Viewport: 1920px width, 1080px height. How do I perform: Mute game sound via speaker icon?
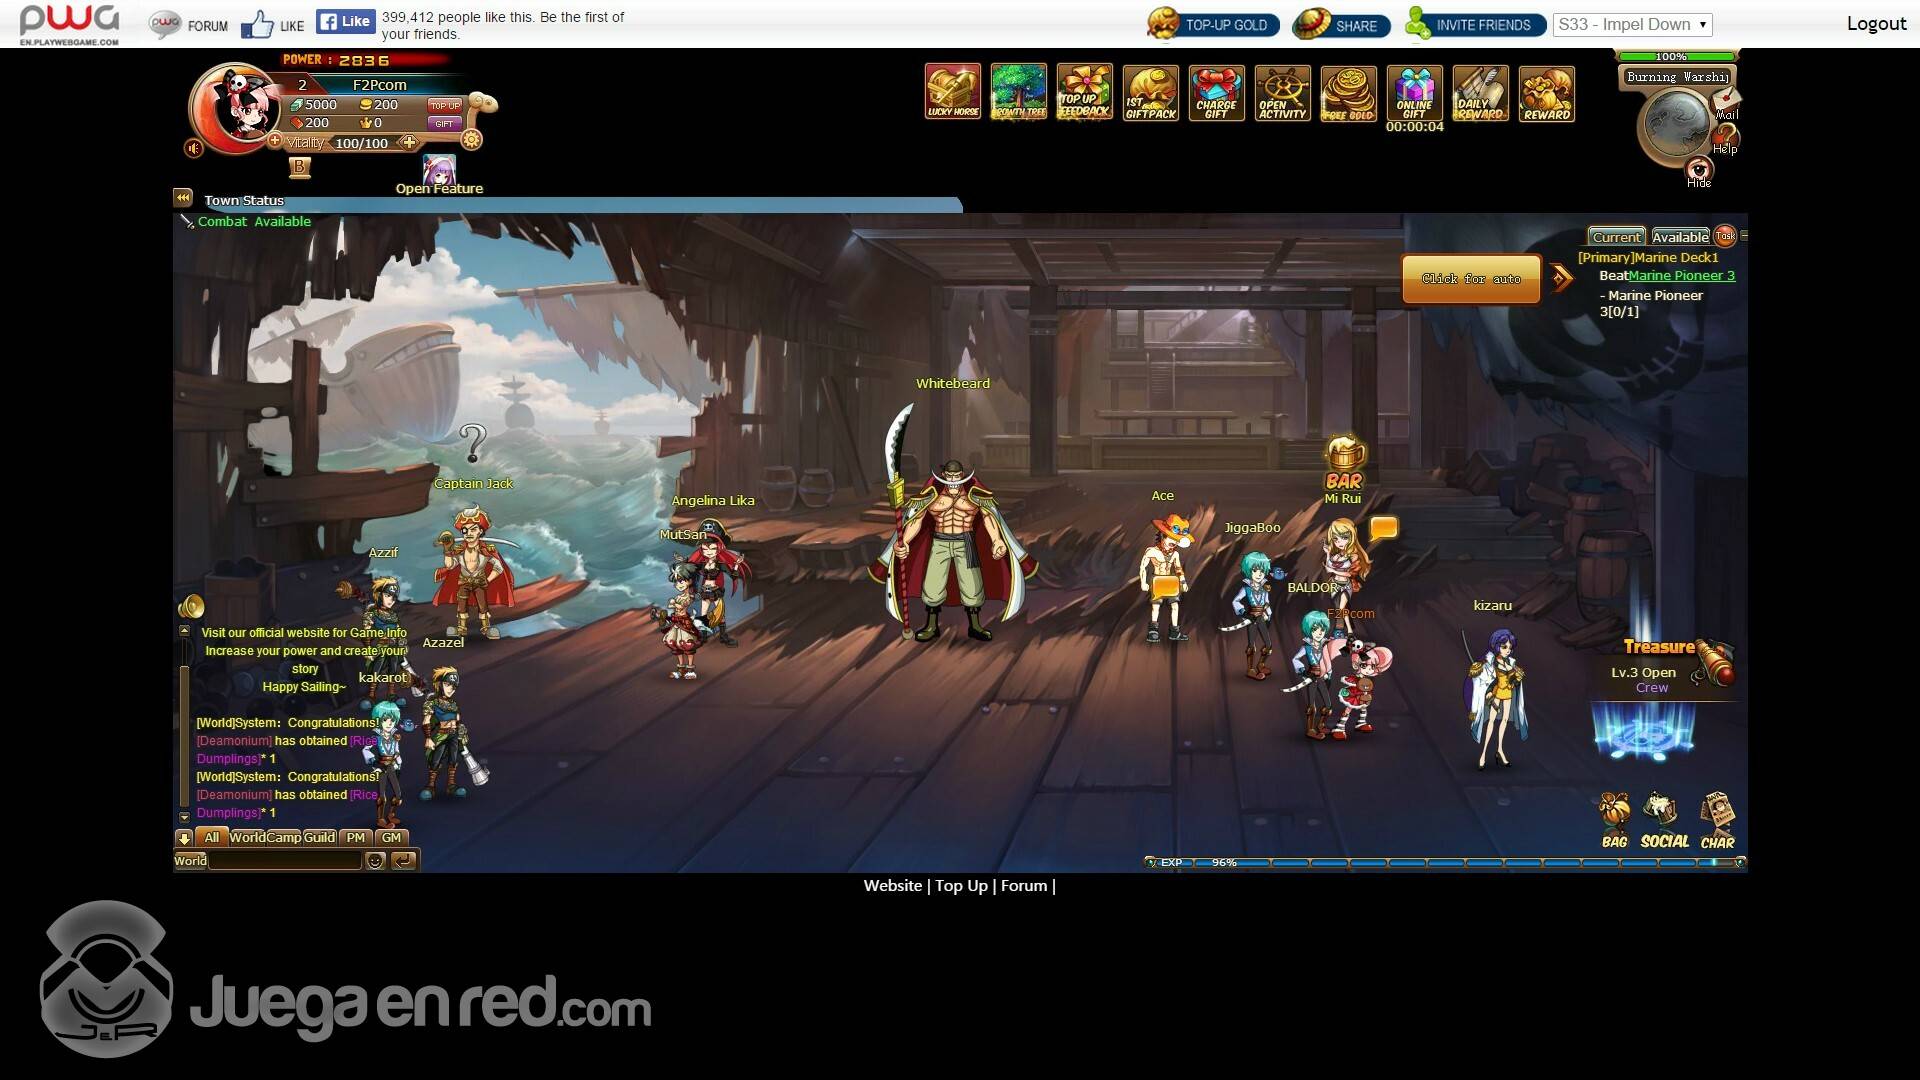(x=194, y=148)
